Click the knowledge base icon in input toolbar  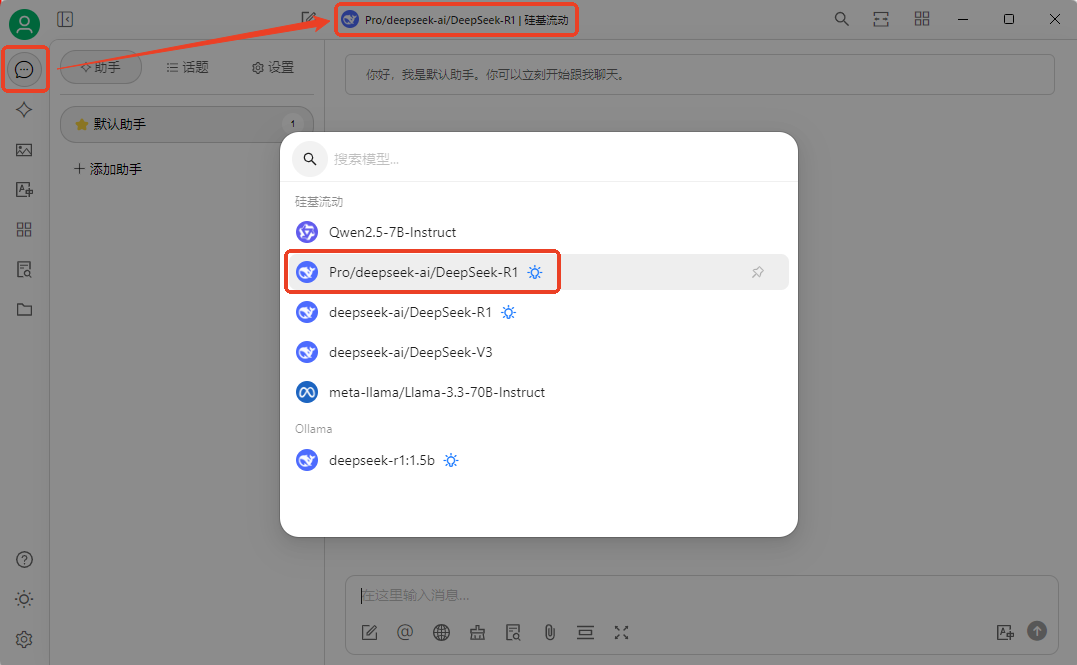pyautogui.click(x=513, y=633)
